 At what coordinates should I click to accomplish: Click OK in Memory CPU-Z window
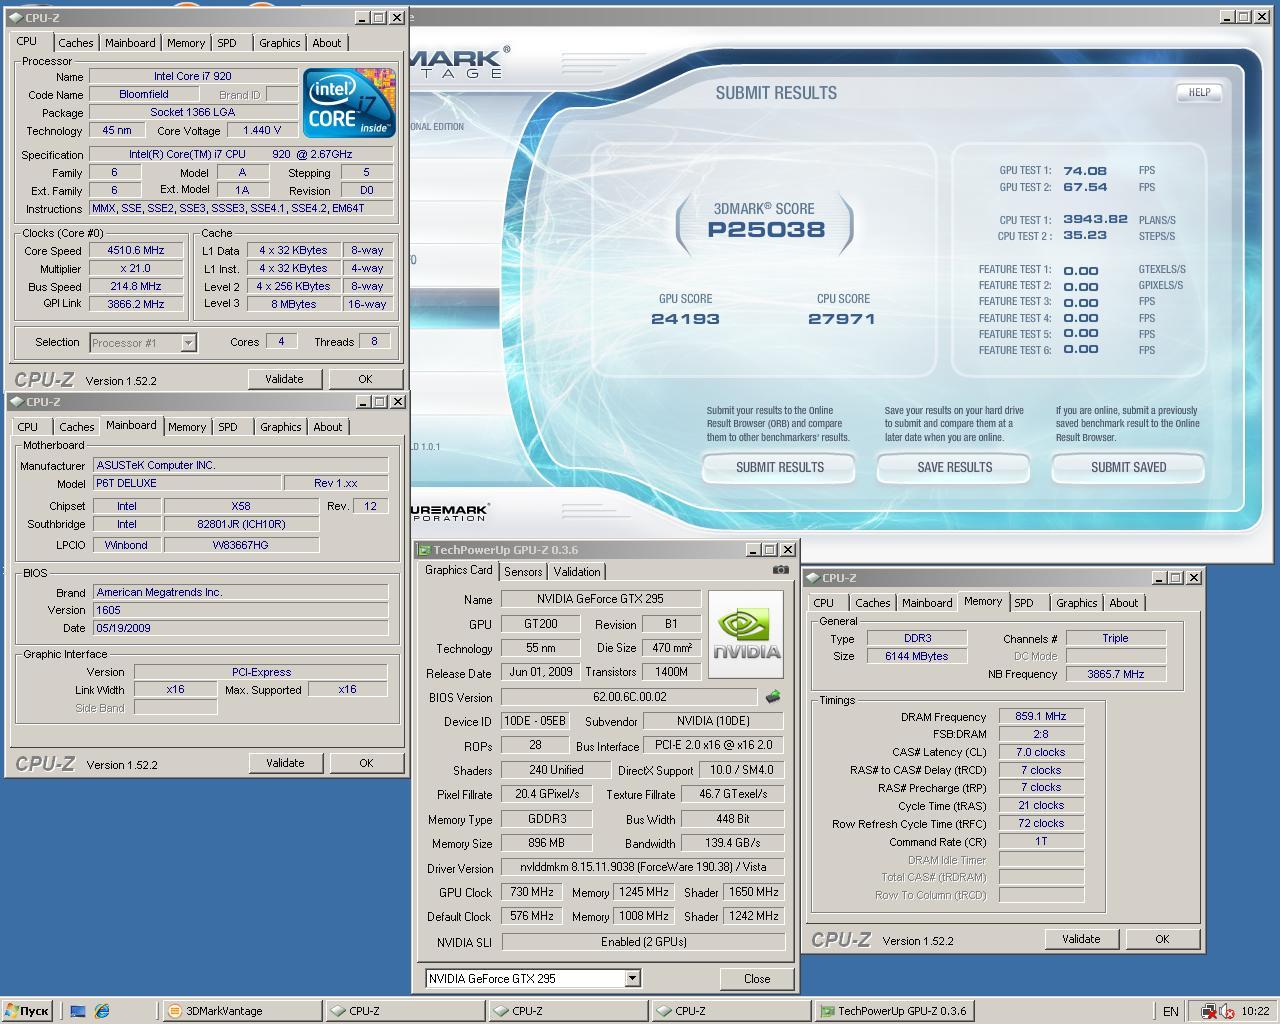tap(1162, 939)
